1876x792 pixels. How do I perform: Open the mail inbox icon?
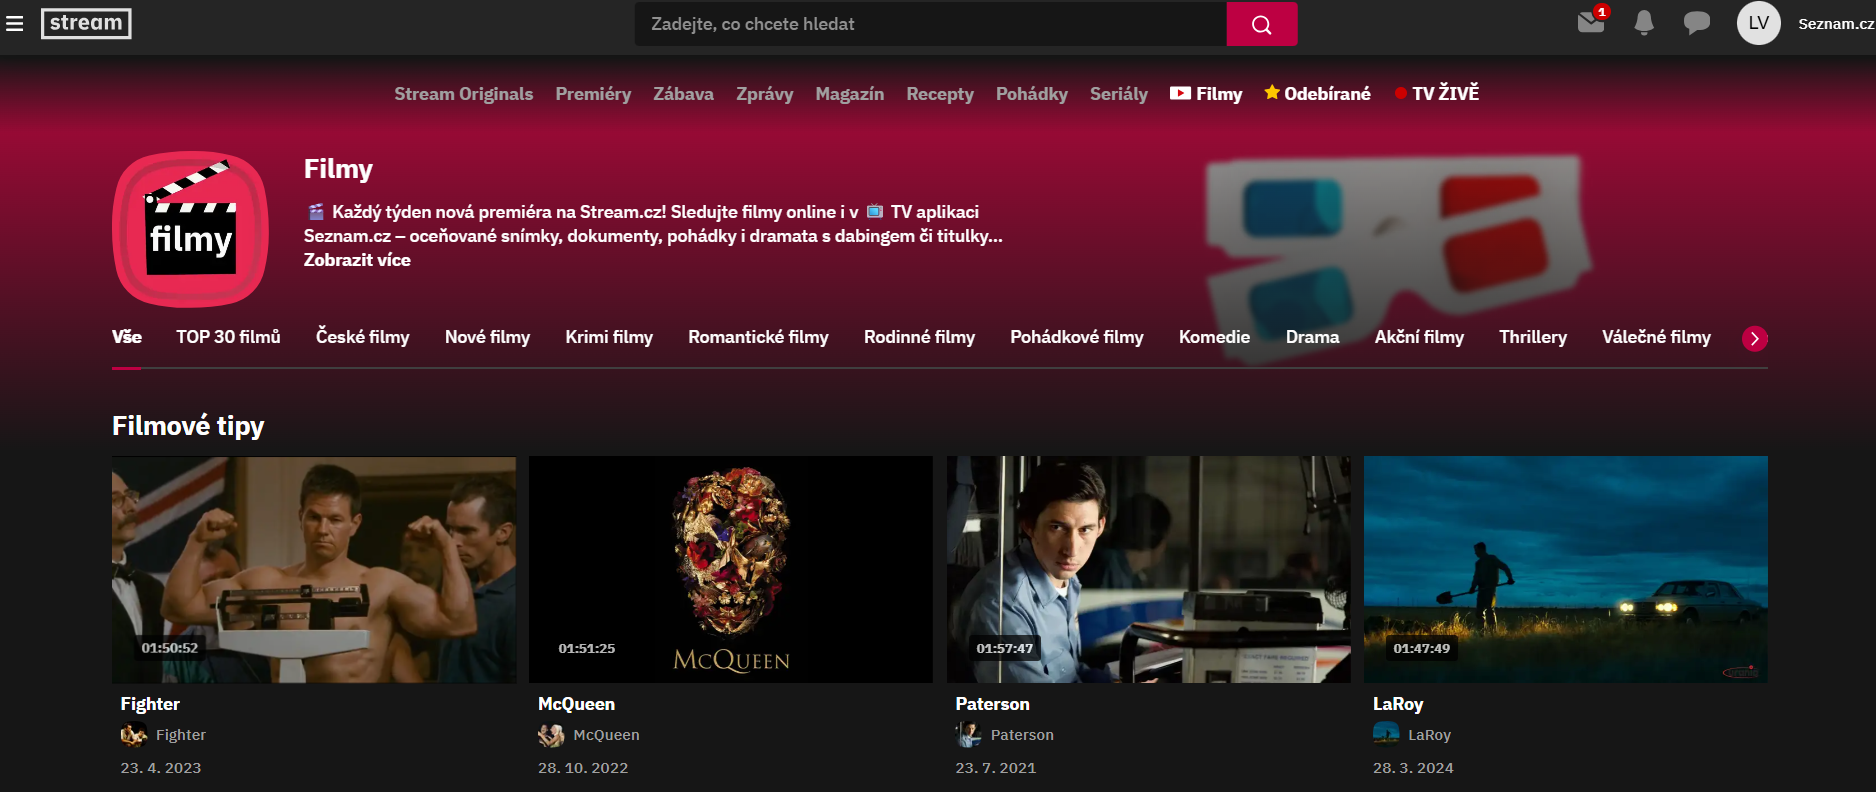coord(1591,22)
